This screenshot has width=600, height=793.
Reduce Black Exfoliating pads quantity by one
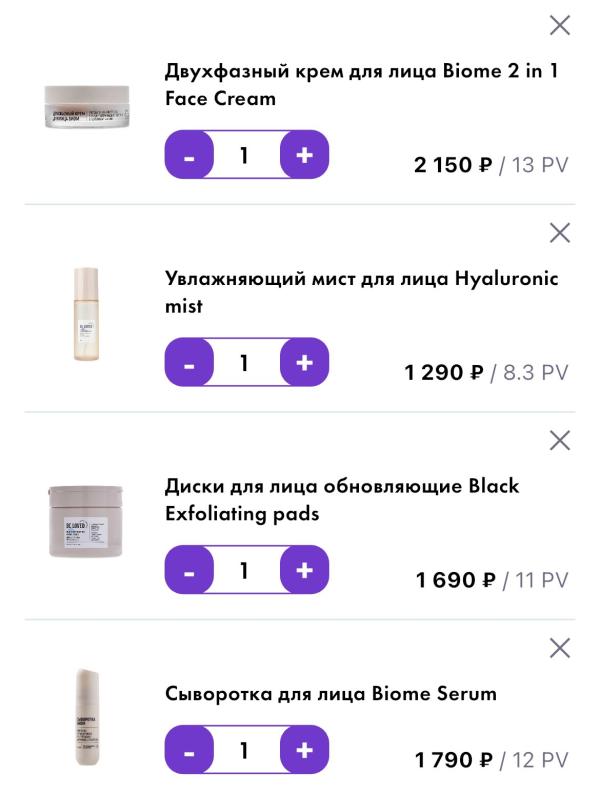189,571
